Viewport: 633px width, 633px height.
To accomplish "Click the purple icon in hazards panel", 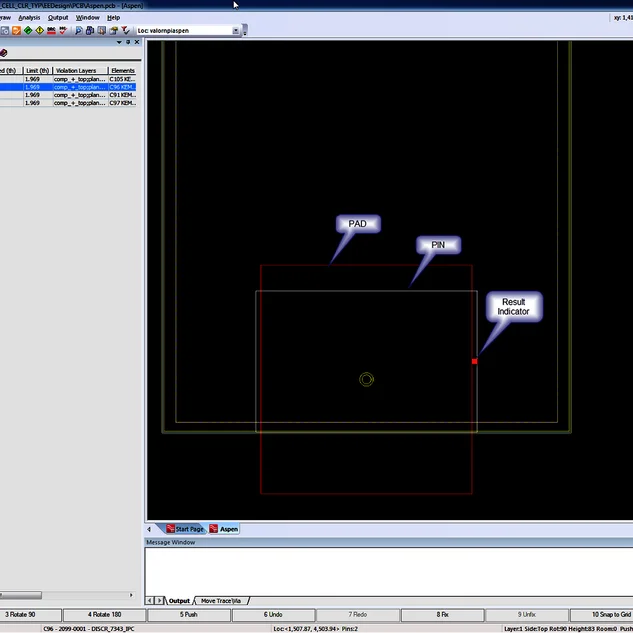I will click(x=4, y=53).
